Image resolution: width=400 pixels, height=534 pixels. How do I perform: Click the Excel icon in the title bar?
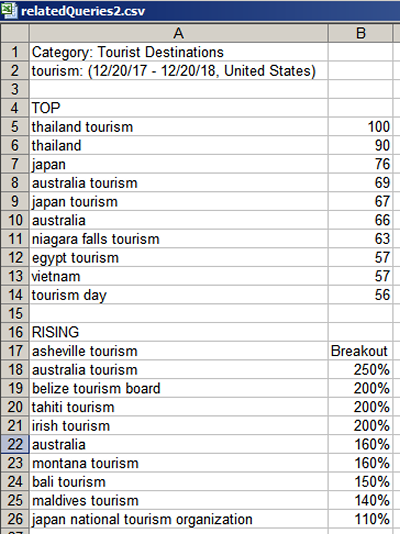point(8,11)
